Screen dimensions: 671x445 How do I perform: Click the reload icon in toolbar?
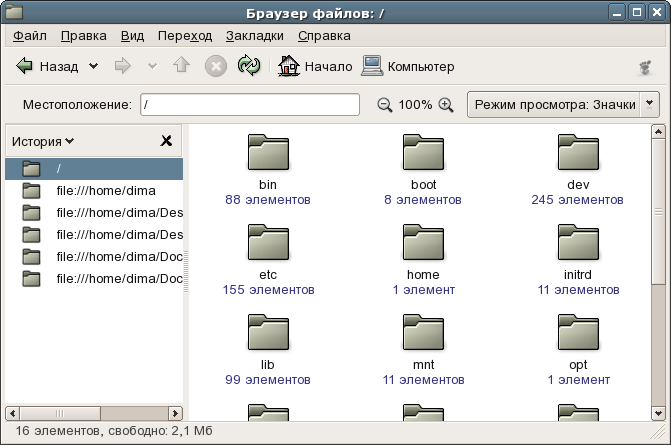(x=249, y=67)
